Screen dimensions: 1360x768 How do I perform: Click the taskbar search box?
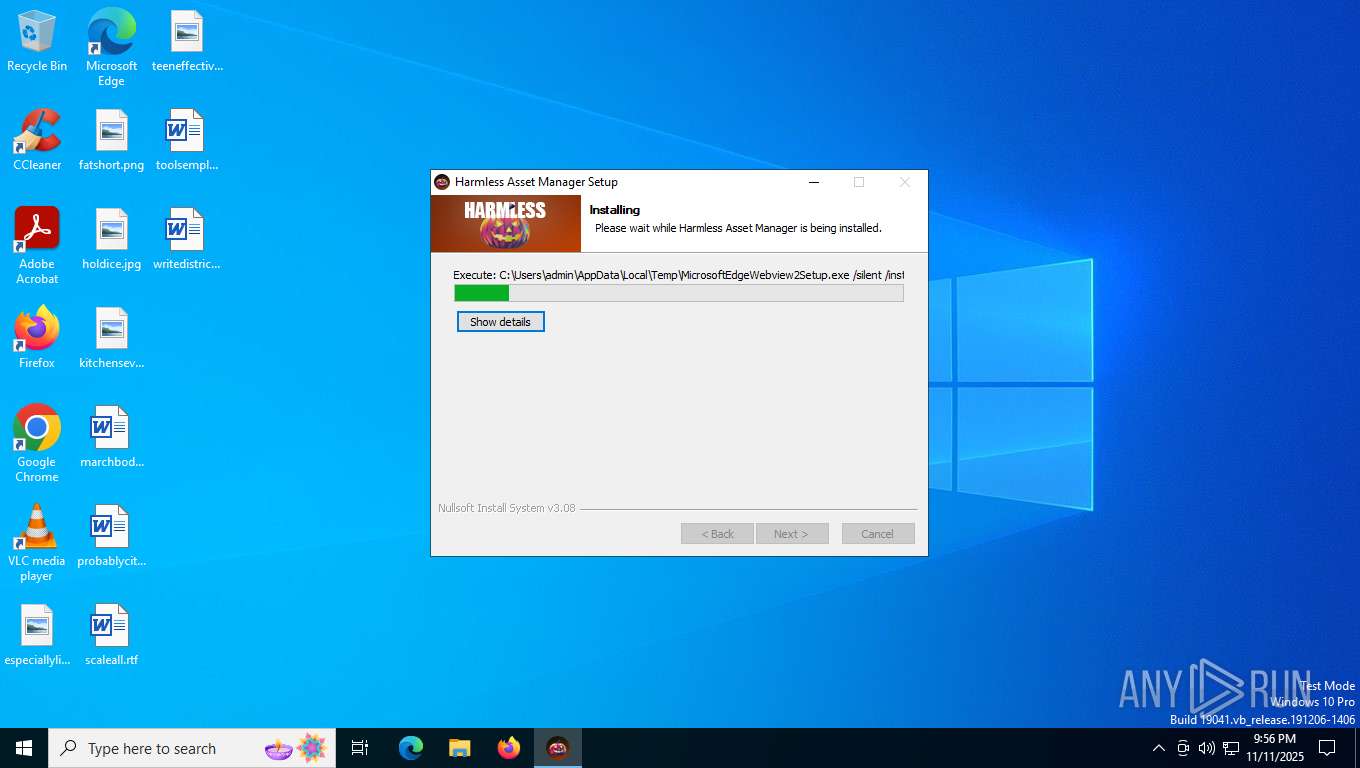[x=192, y=748]
